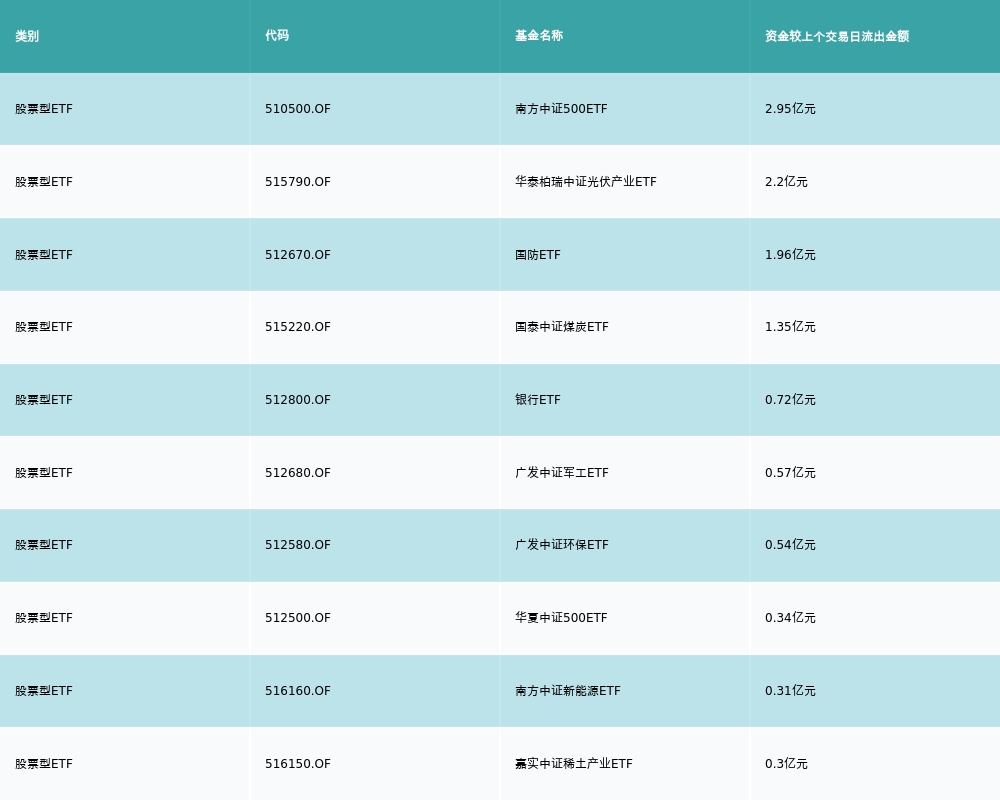Select code 512580.OF
Image resolution: width=1000 pixels, height=800 pixels.
(x=298, y=545)
